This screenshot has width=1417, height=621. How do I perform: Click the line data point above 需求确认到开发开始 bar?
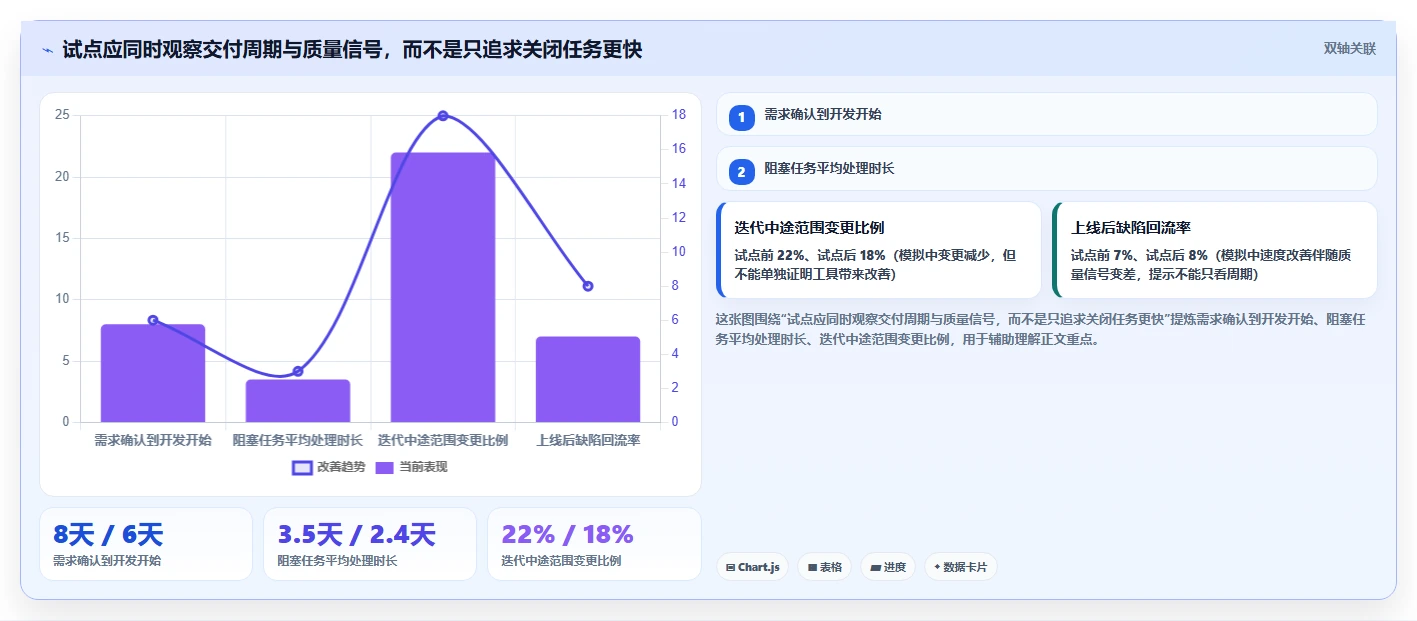tap(153, 320)
